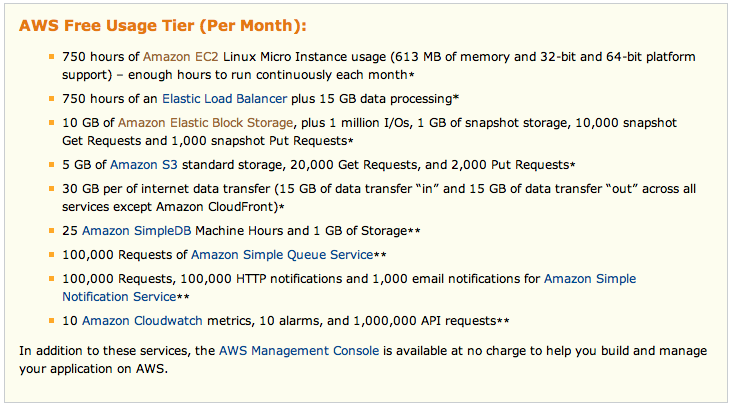Image resolution: width=732 pixels, height=407 pixels.
Task: Click the bullet before 100,000 HTTP notifications item
Action: 51,279
